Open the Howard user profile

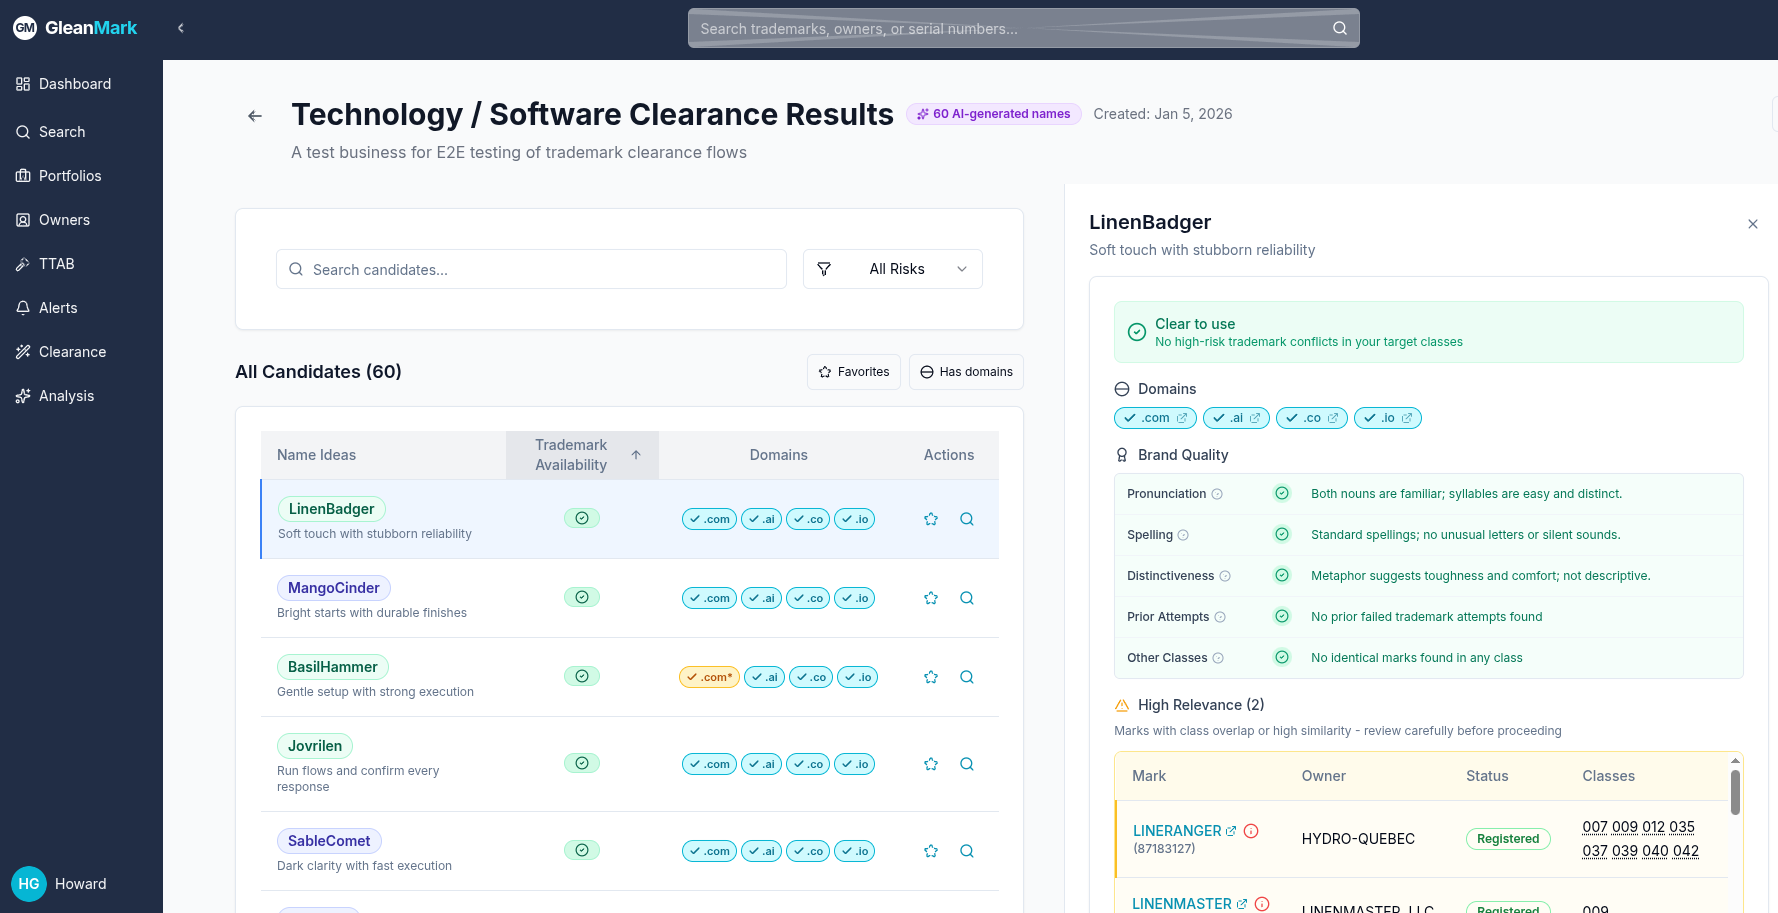pyautogui.click(x=60, y=884)
